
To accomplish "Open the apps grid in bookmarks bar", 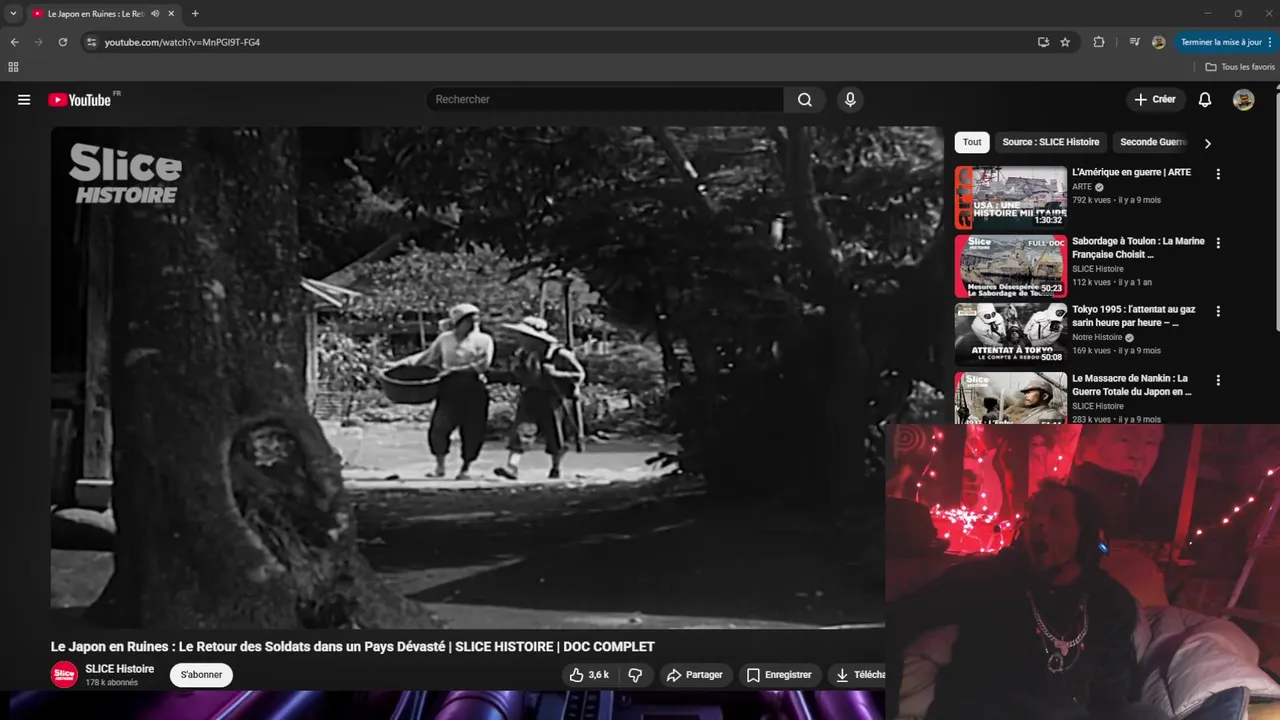I will (13, 67).
